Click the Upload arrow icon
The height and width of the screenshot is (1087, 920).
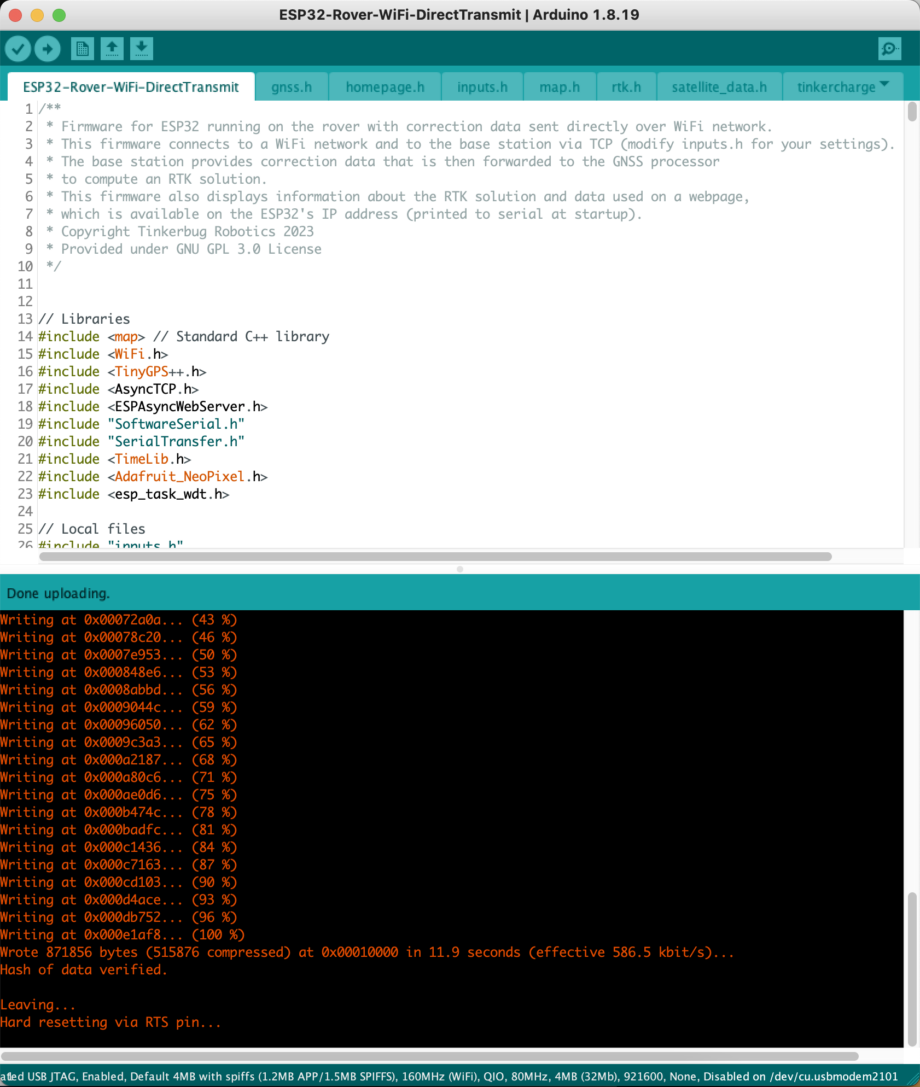tap(47, 48)
